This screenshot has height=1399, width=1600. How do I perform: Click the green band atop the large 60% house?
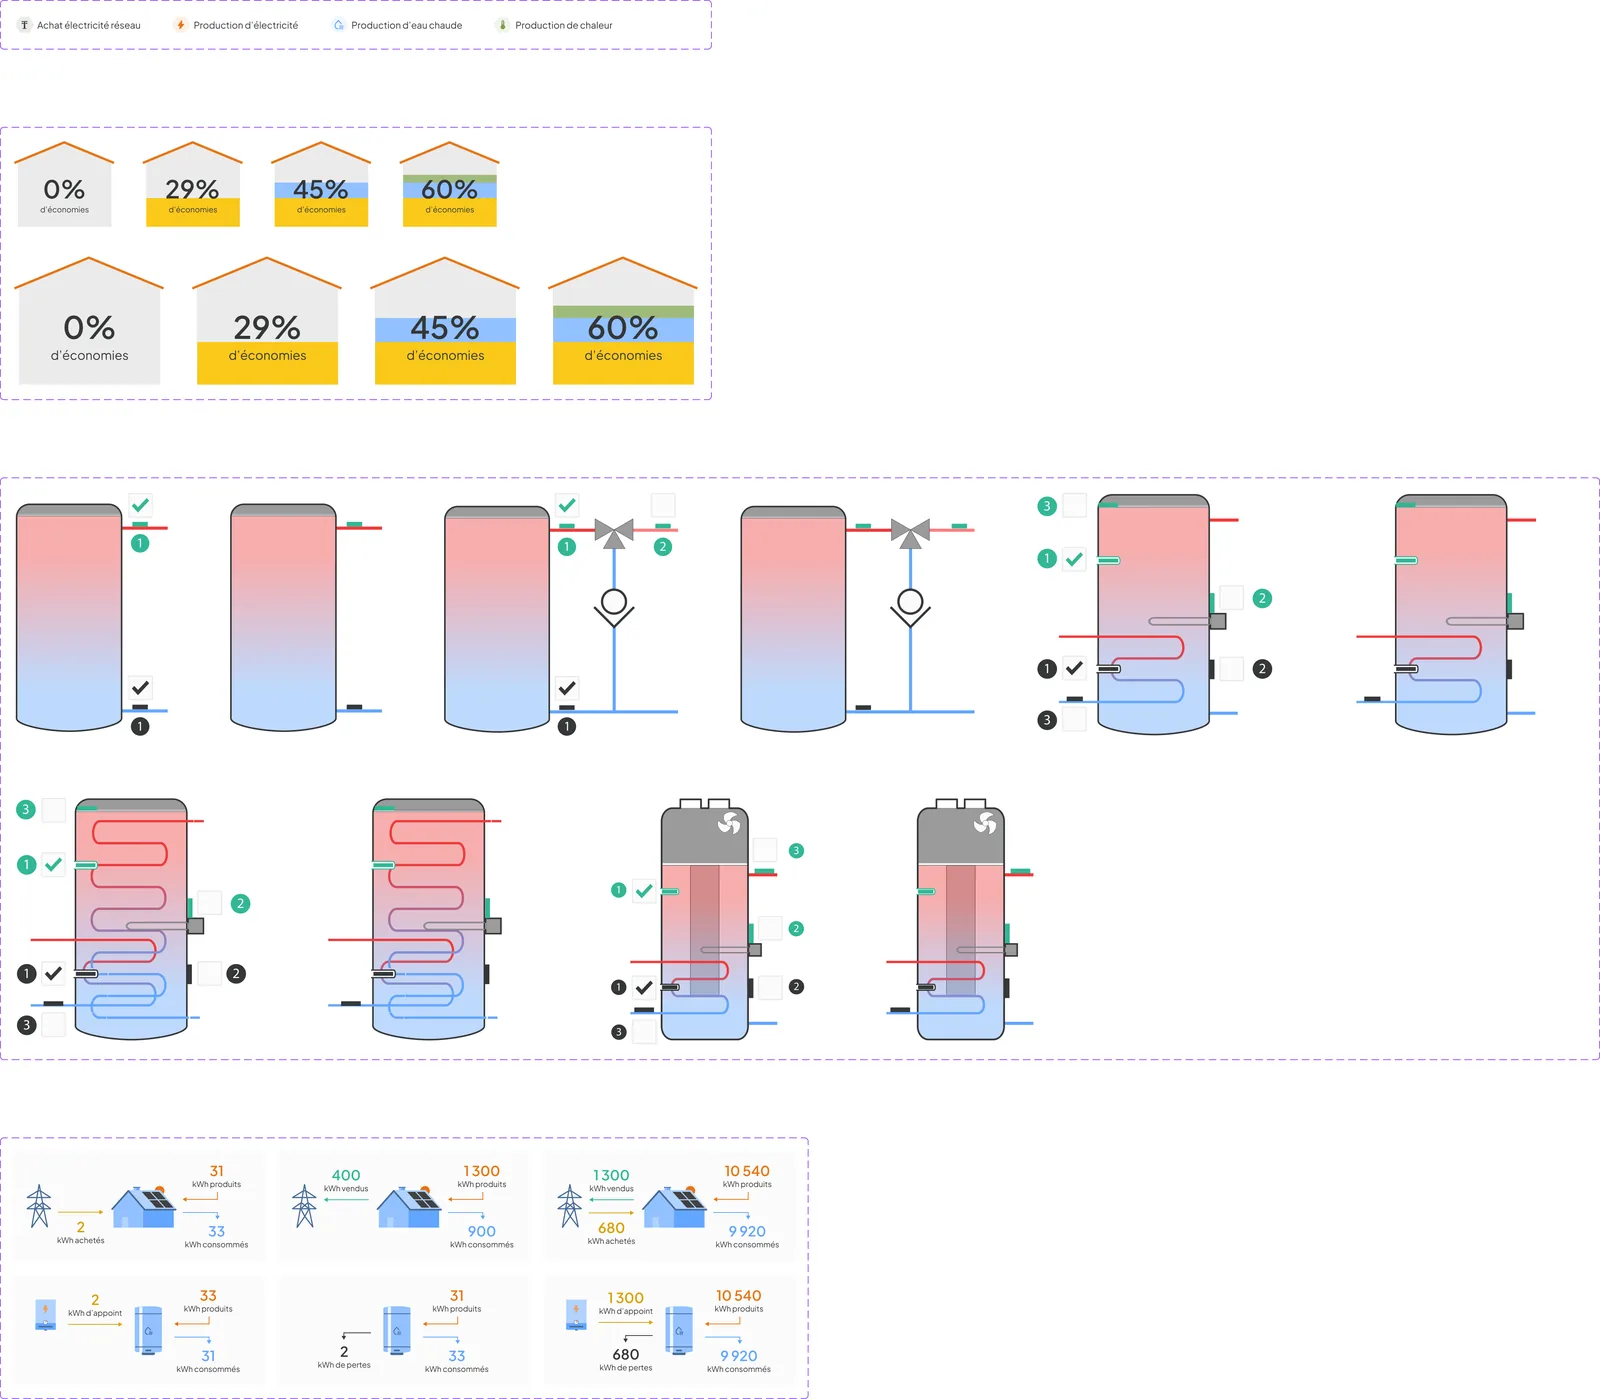(623, 312)
